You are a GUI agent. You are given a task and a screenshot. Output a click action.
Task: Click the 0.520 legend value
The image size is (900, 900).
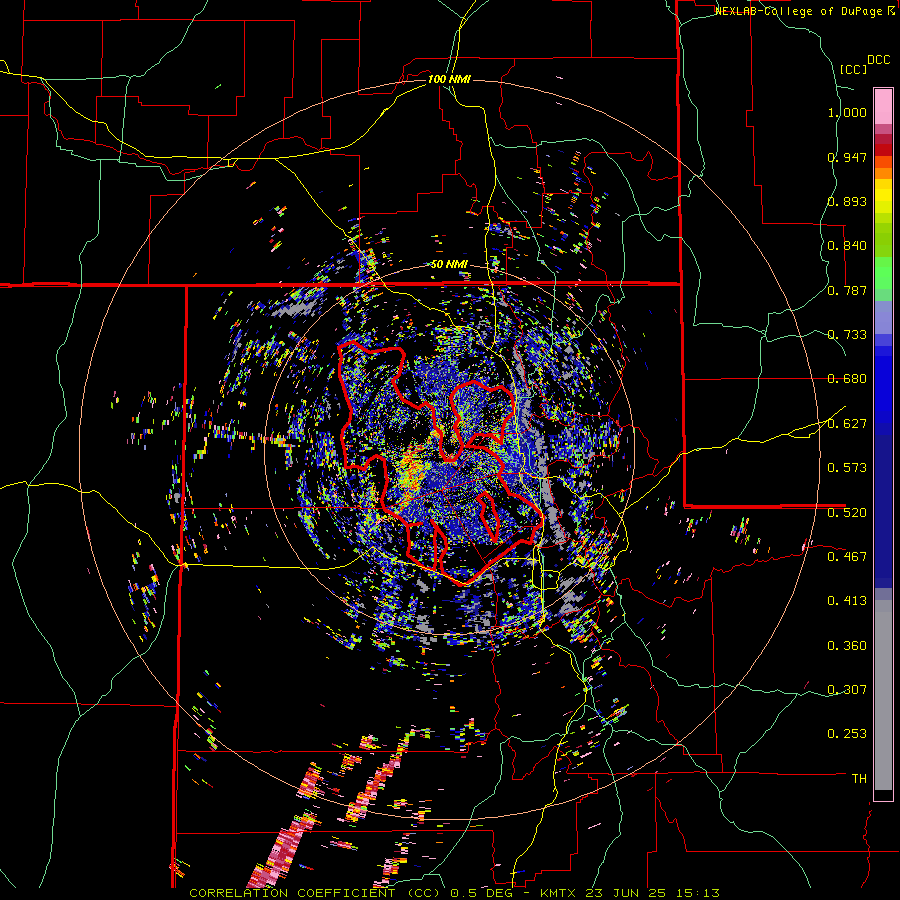847,513
